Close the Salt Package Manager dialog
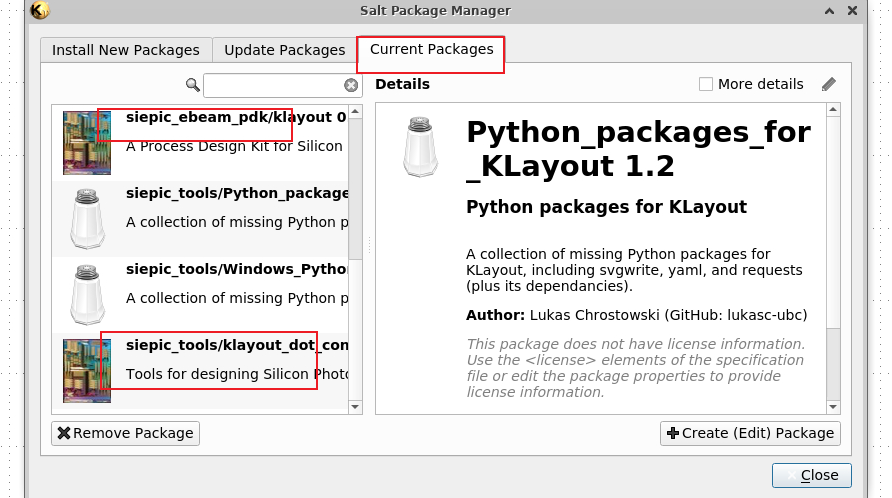The width and height of the screenshot is (892, 498). coord(811,475)
